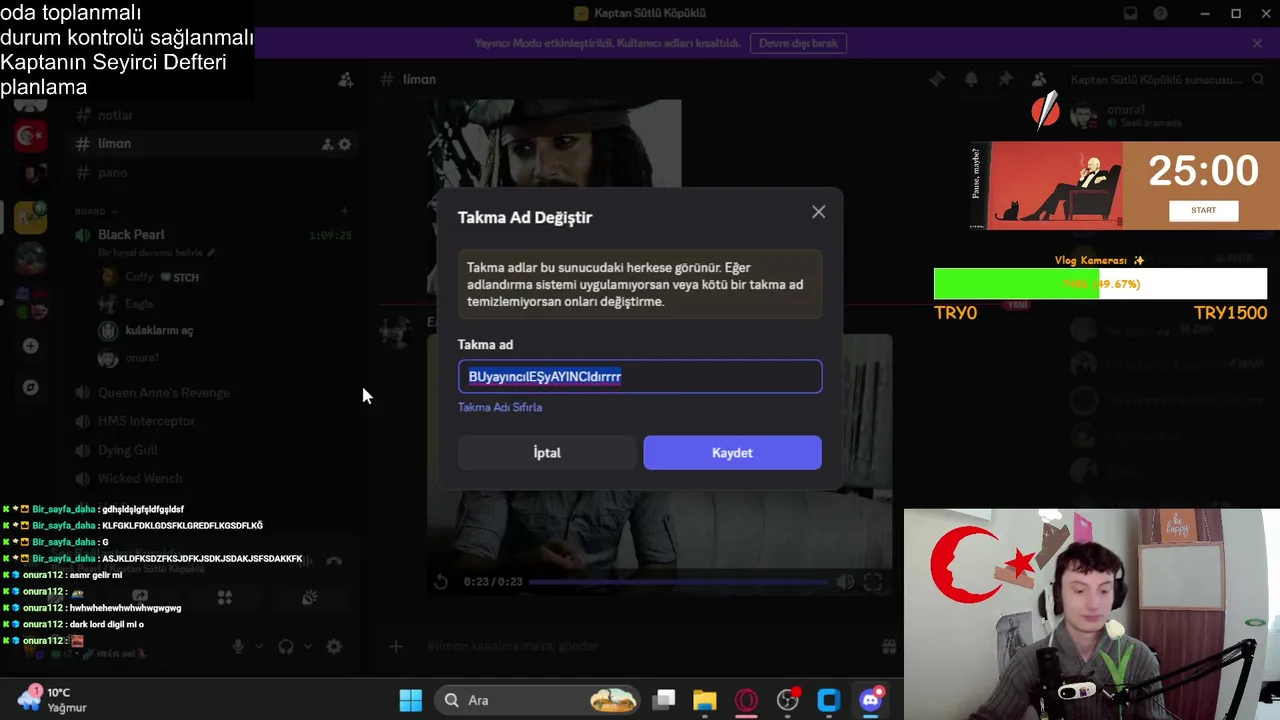Open File Explorer from the taskbar
Screen dimensions: 1280x720
(x=705, y=700)
